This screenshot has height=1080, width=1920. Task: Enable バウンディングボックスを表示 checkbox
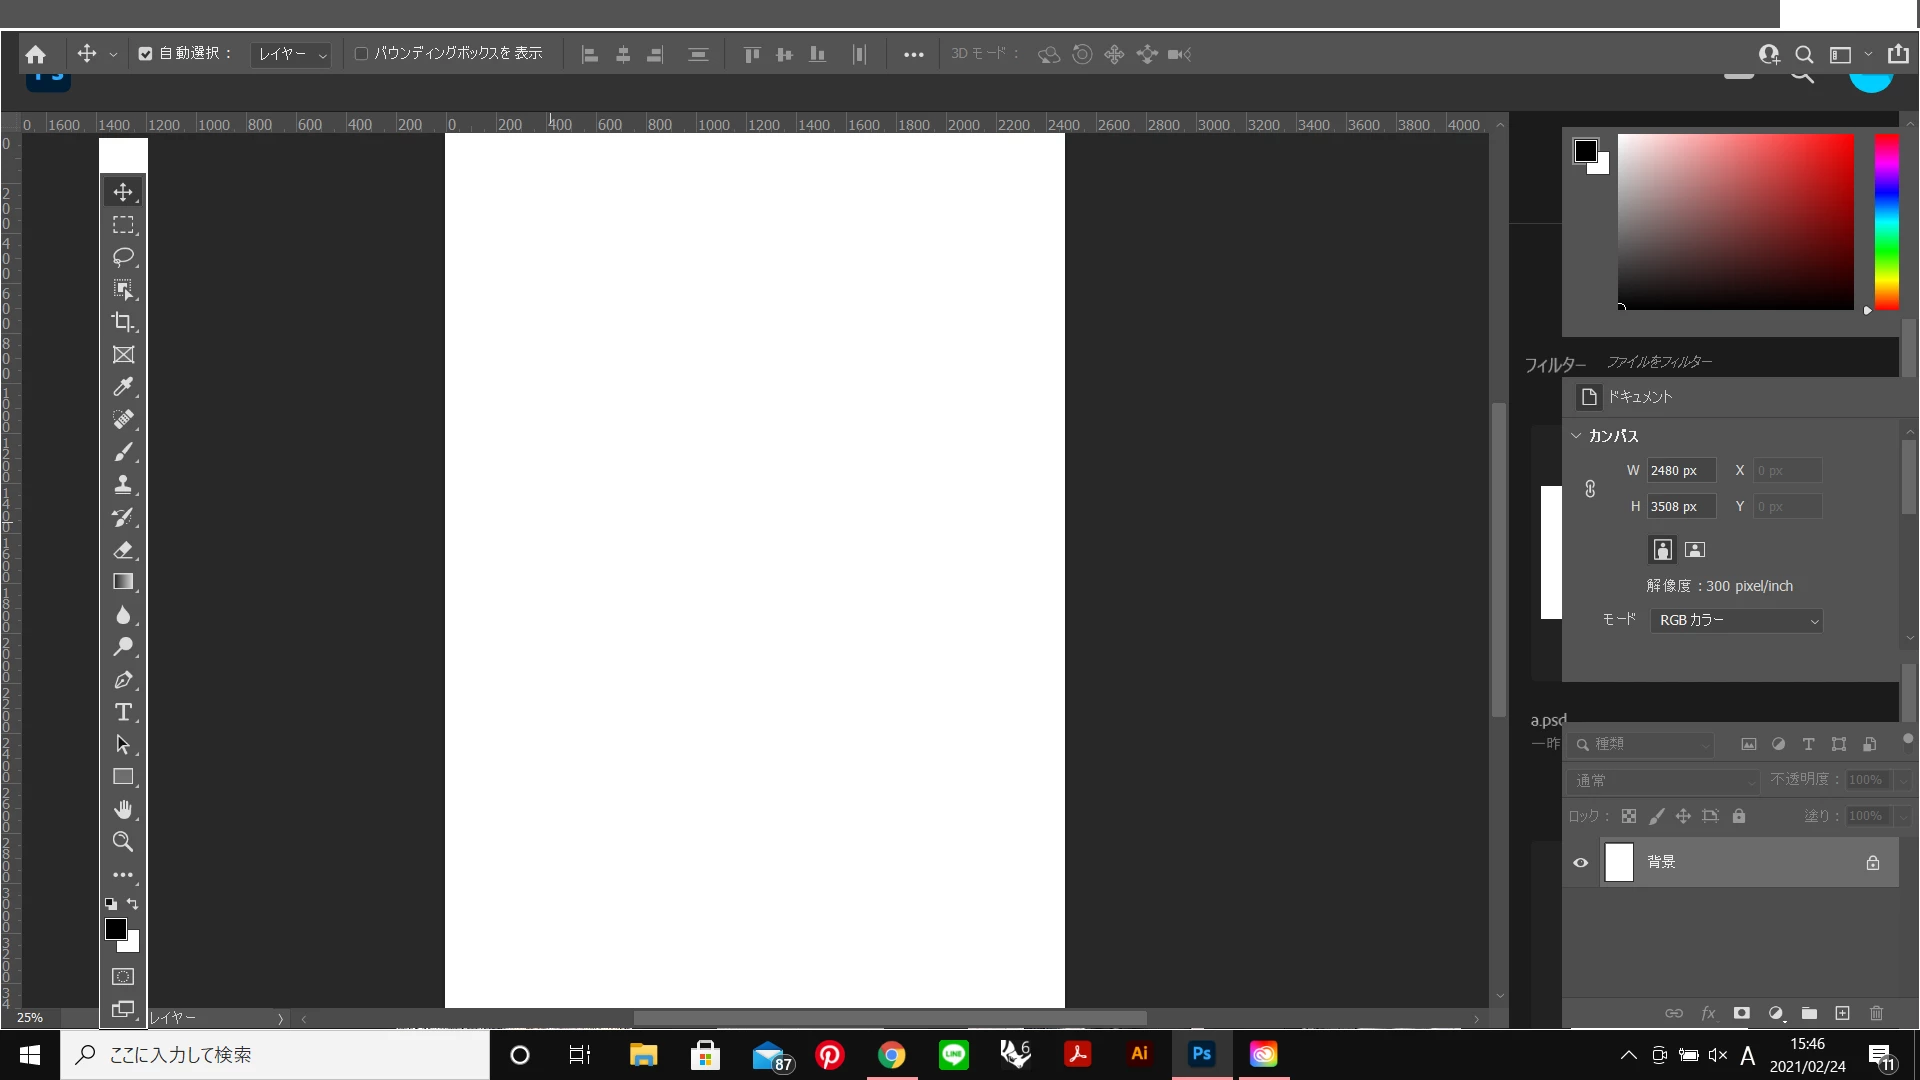coord(362,54)
